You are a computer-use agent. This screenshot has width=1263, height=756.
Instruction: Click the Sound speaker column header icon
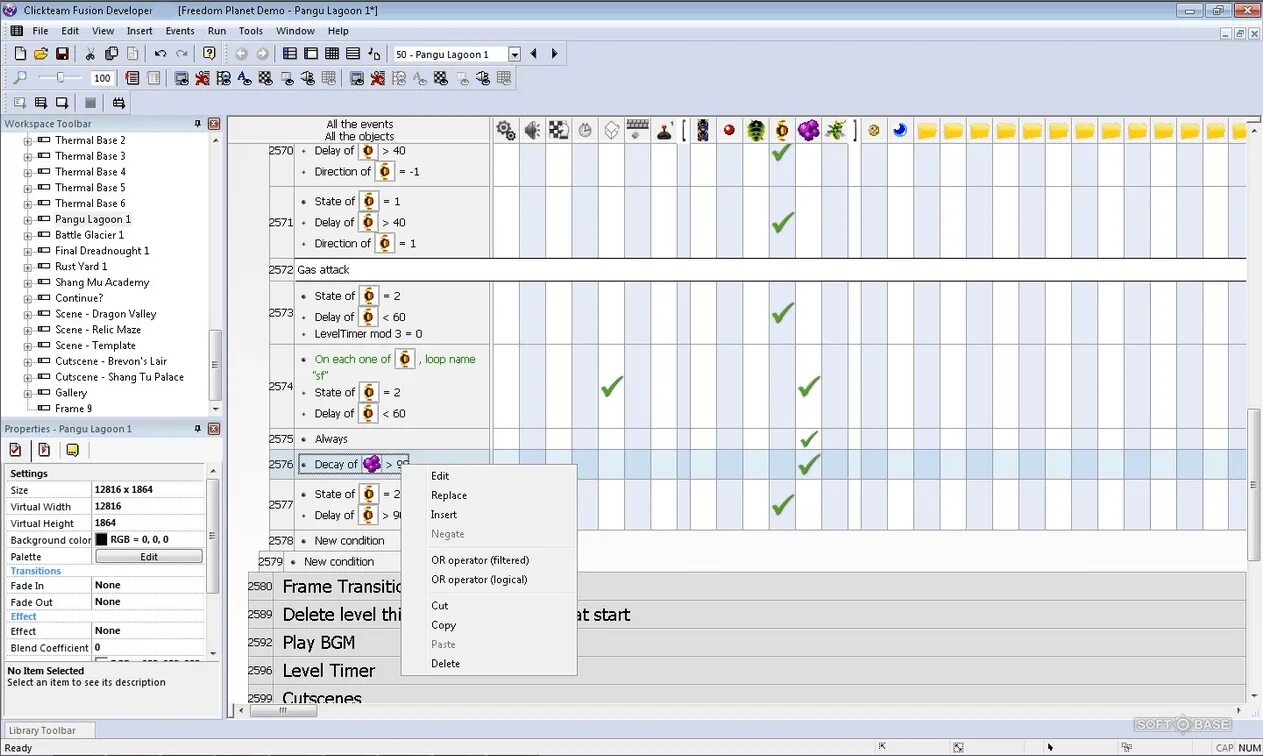(532, 130)
